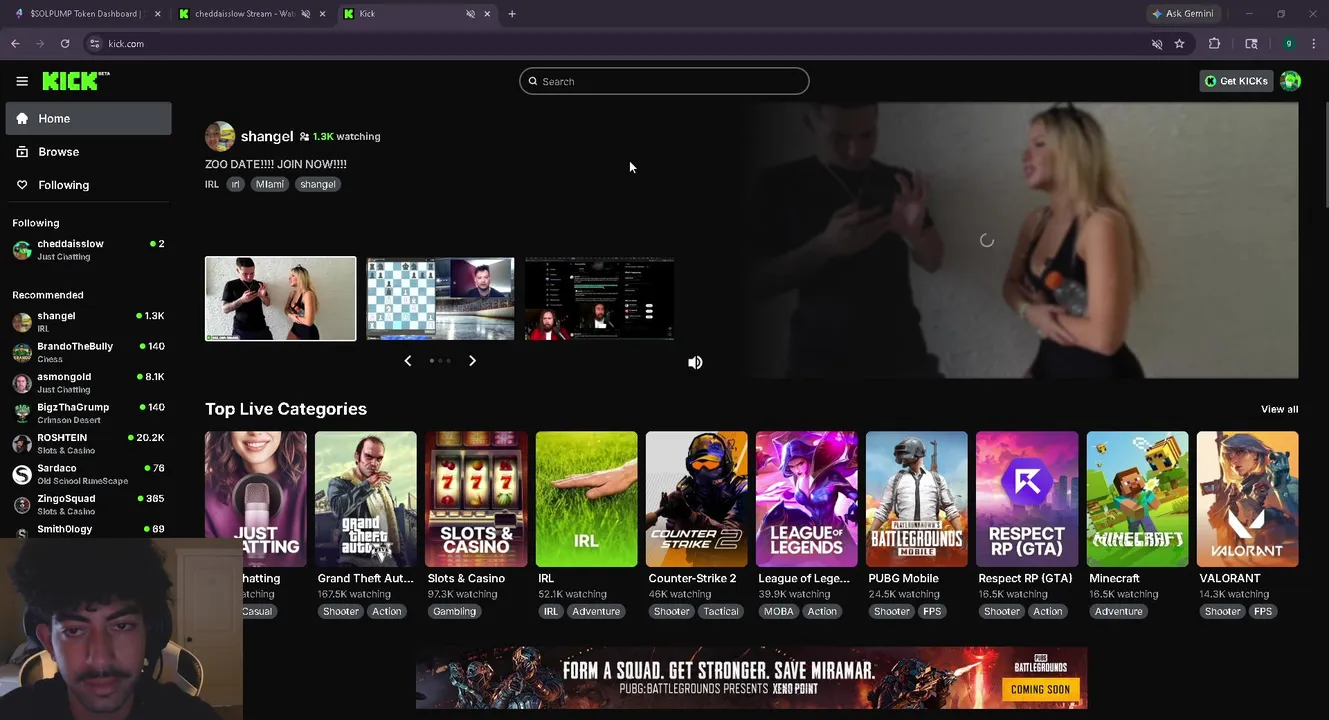Image resolution: width=1329 pixels, height=720 pixels.
Task: Click the 'irl' tag chip
Action: 236,184
